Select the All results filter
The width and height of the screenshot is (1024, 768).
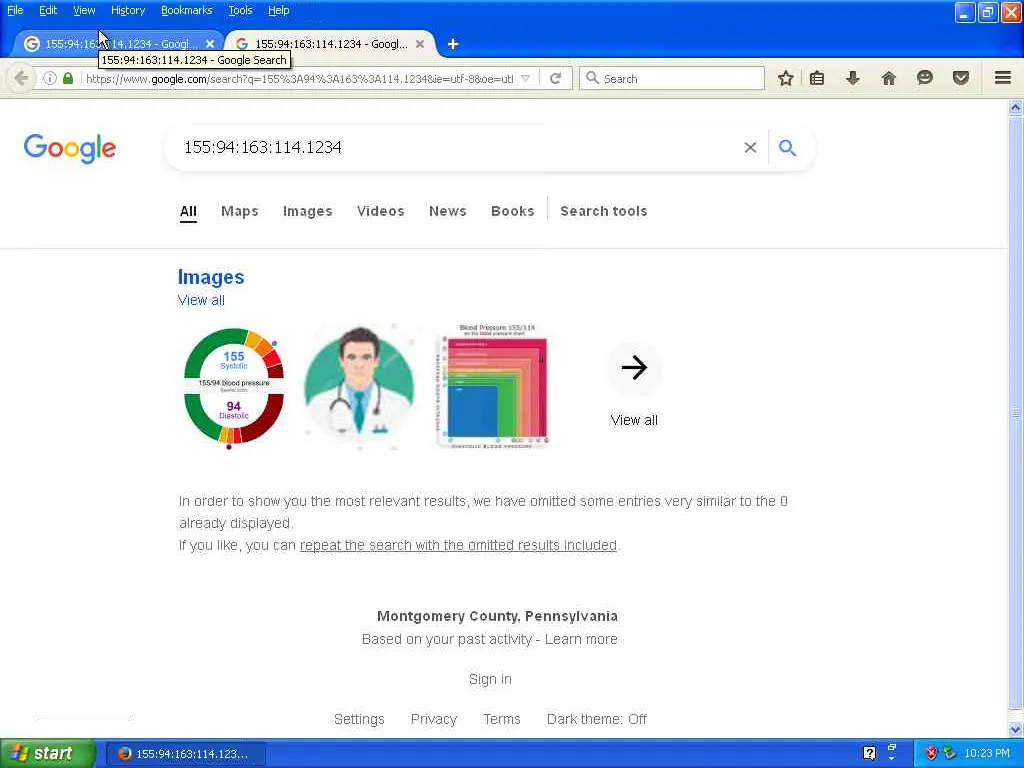pos(188,212)
